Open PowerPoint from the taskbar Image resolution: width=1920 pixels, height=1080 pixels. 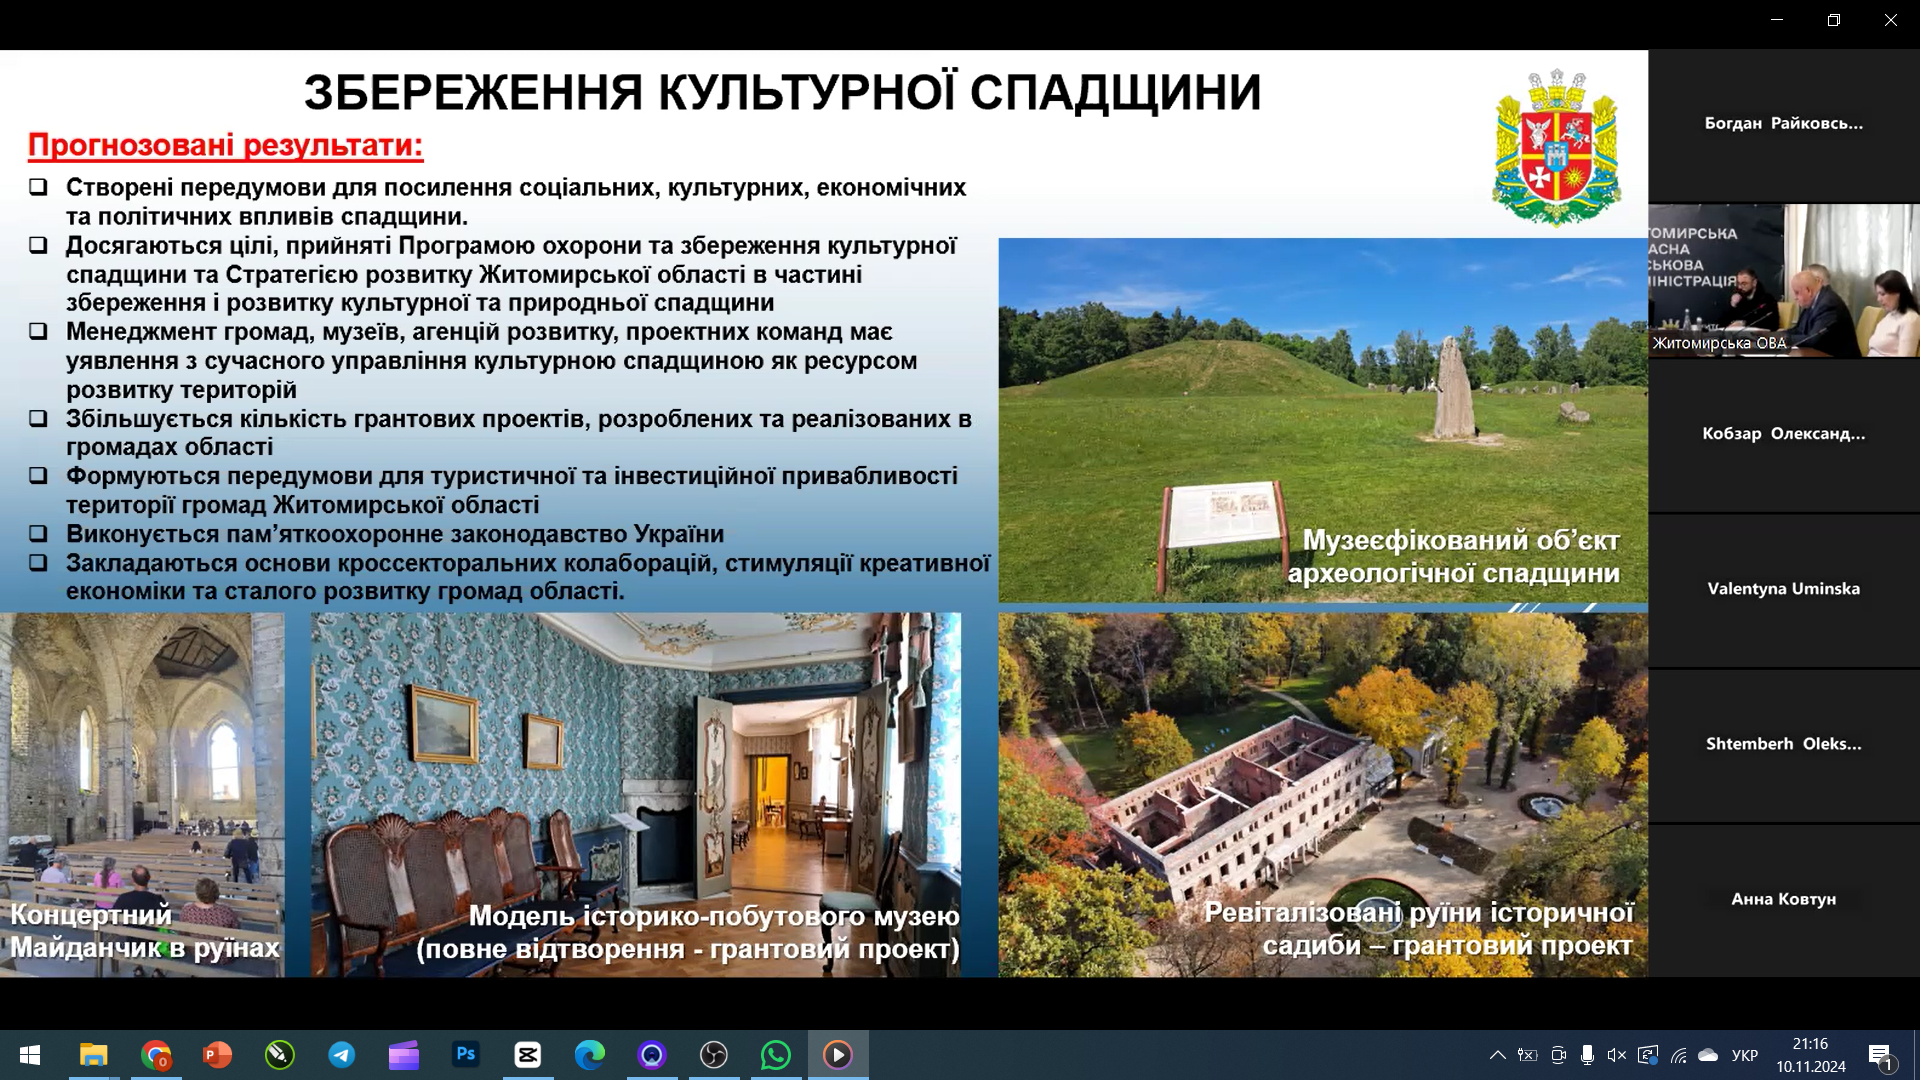(218, 1055)
